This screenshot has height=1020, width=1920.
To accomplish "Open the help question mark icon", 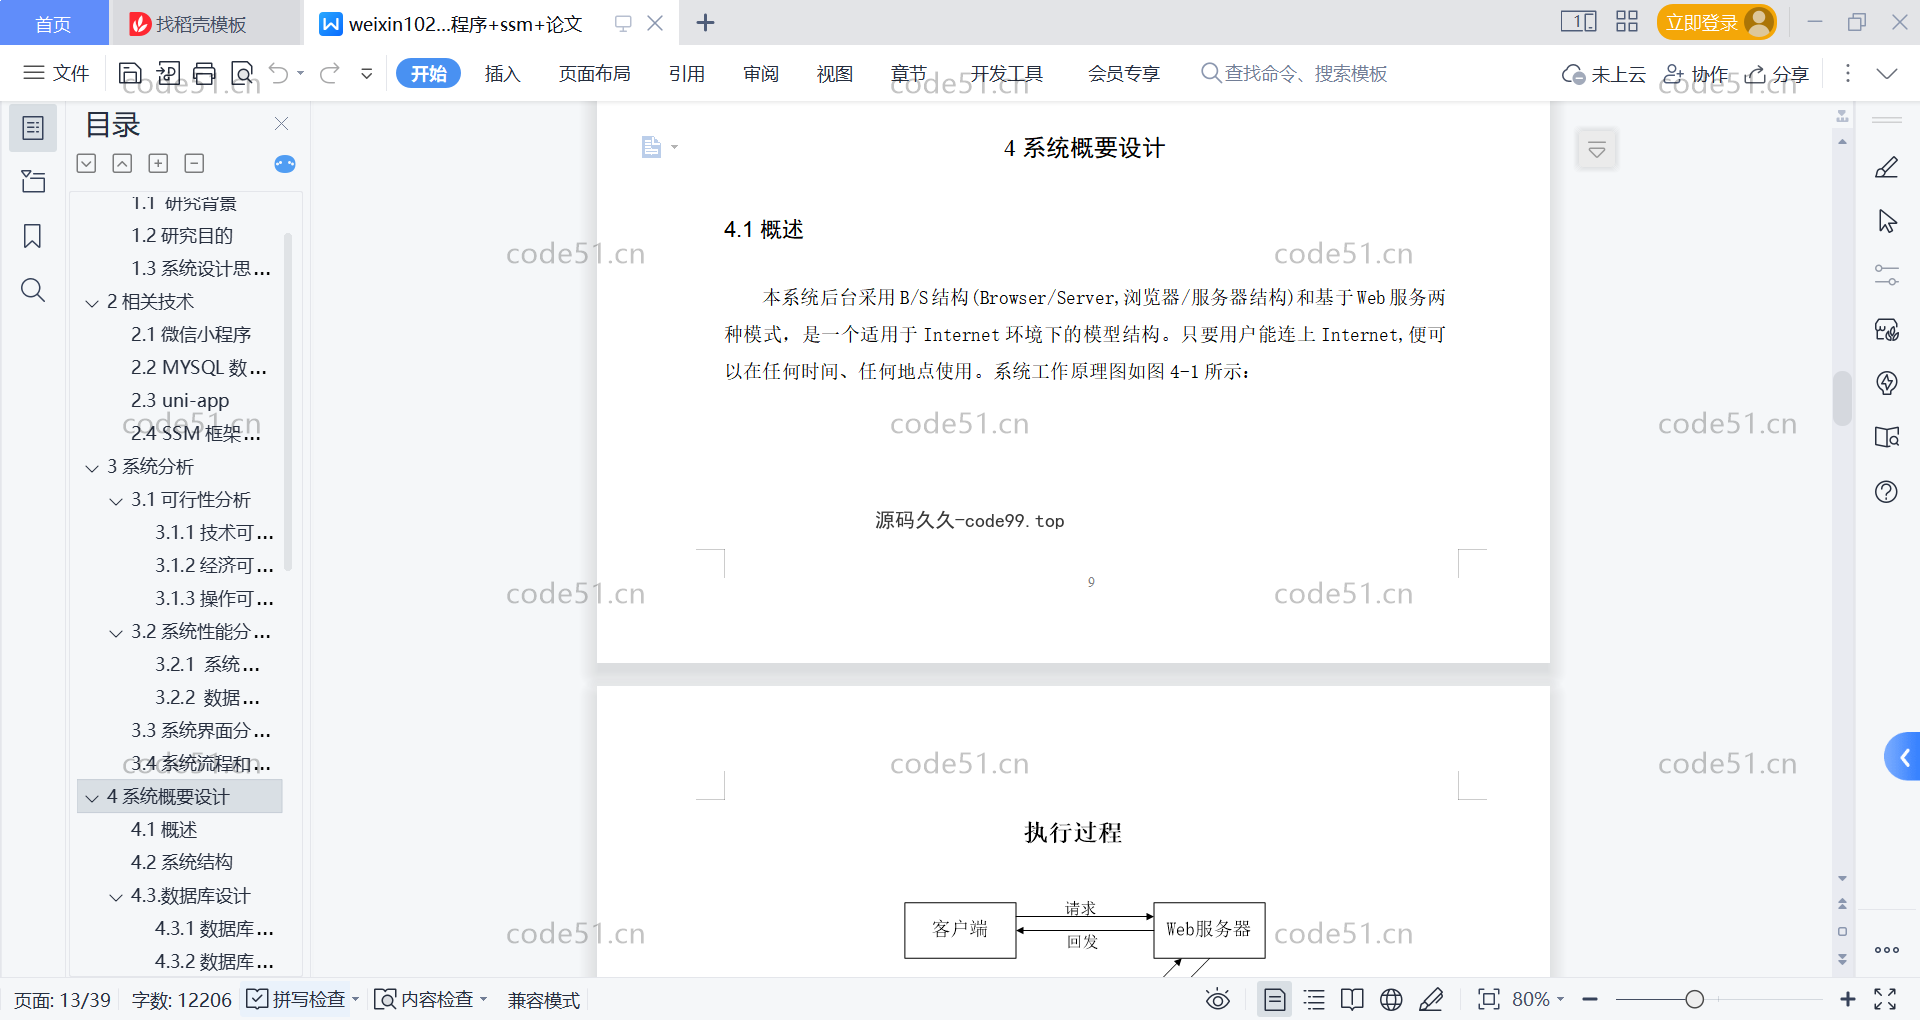I will click(x=1887, y=491).
